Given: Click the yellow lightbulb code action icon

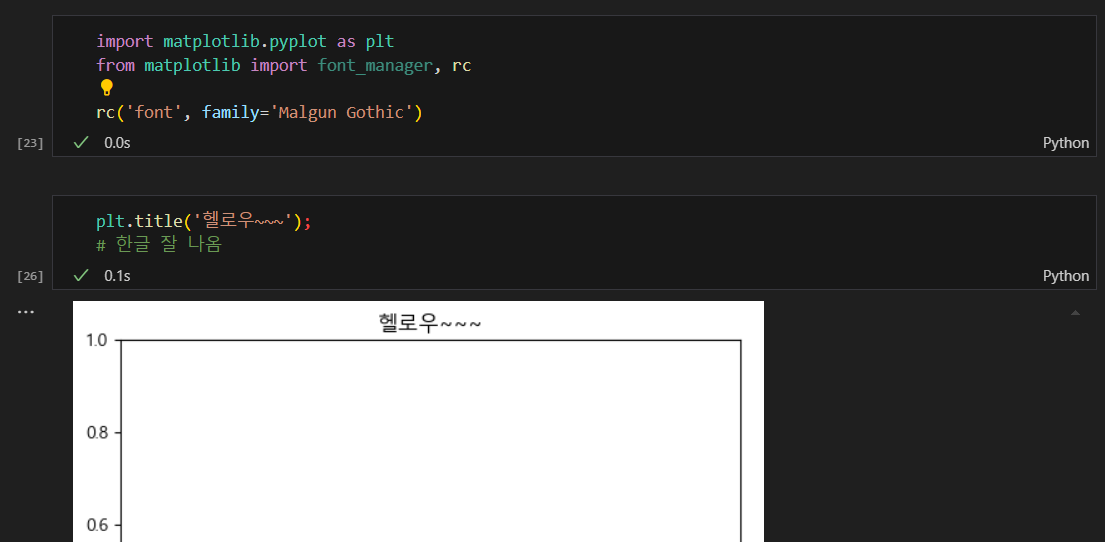Looking at the screenshot, I should 106,87.
